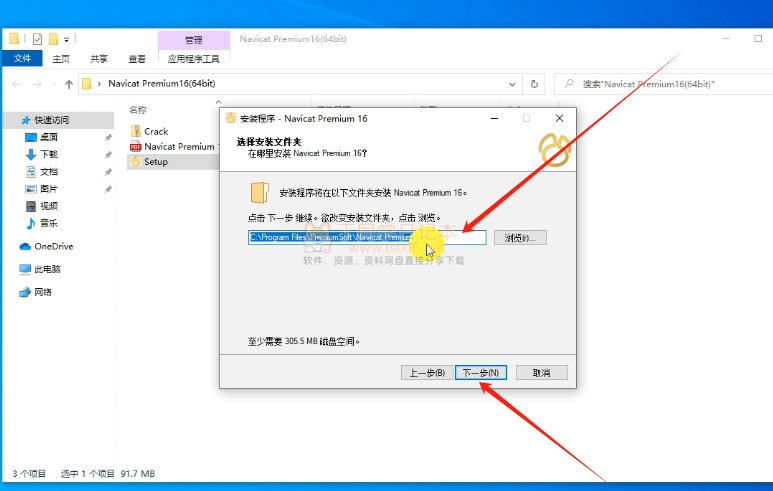Click the install path input field

(367, 238)
